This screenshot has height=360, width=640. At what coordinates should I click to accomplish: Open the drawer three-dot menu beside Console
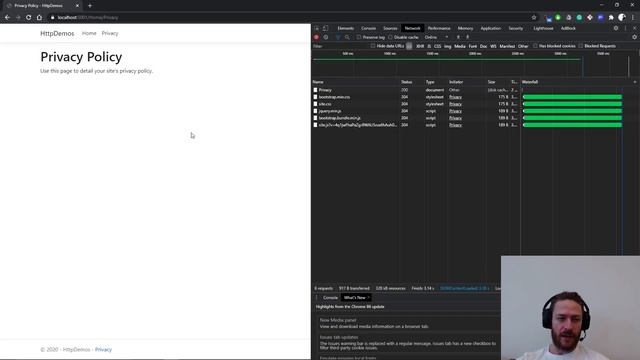tap(317, 298)
